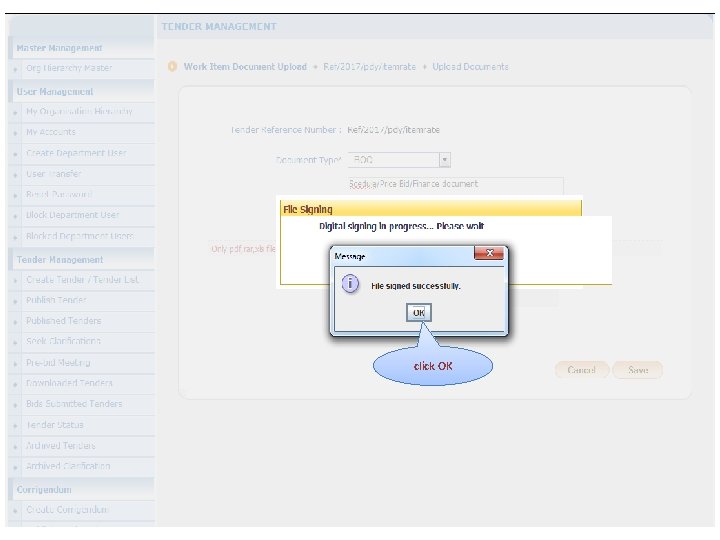
Task: Click the description field for Price Bid document
Action: click(456, 184)
